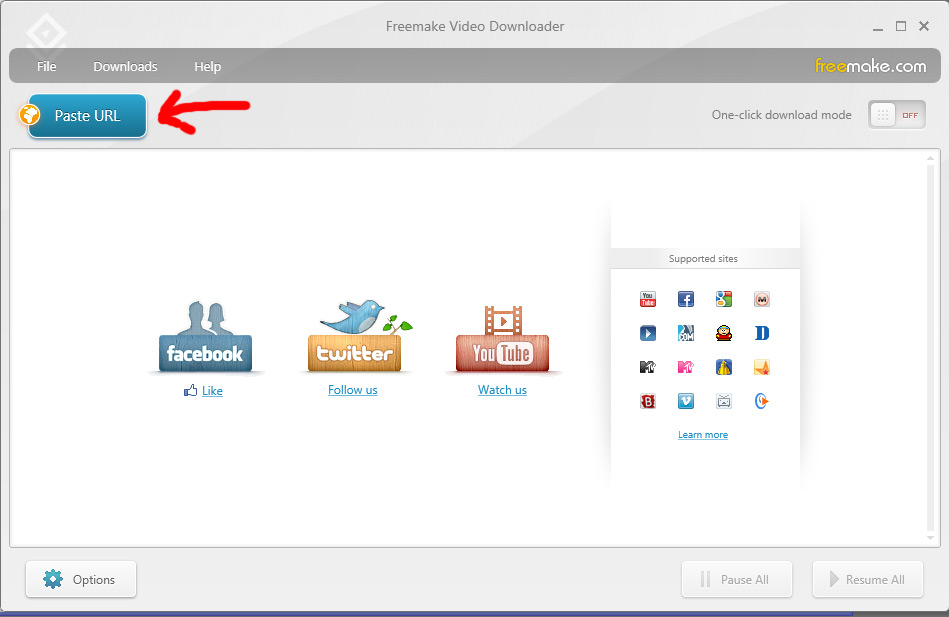
Task: Open the File menu
Action: (47, 67)
